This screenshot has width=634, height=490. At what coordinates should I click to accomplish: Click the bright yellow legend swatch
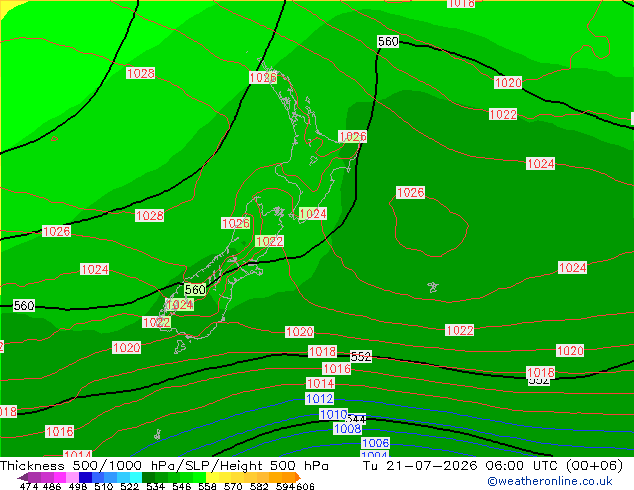click(212, 477)
